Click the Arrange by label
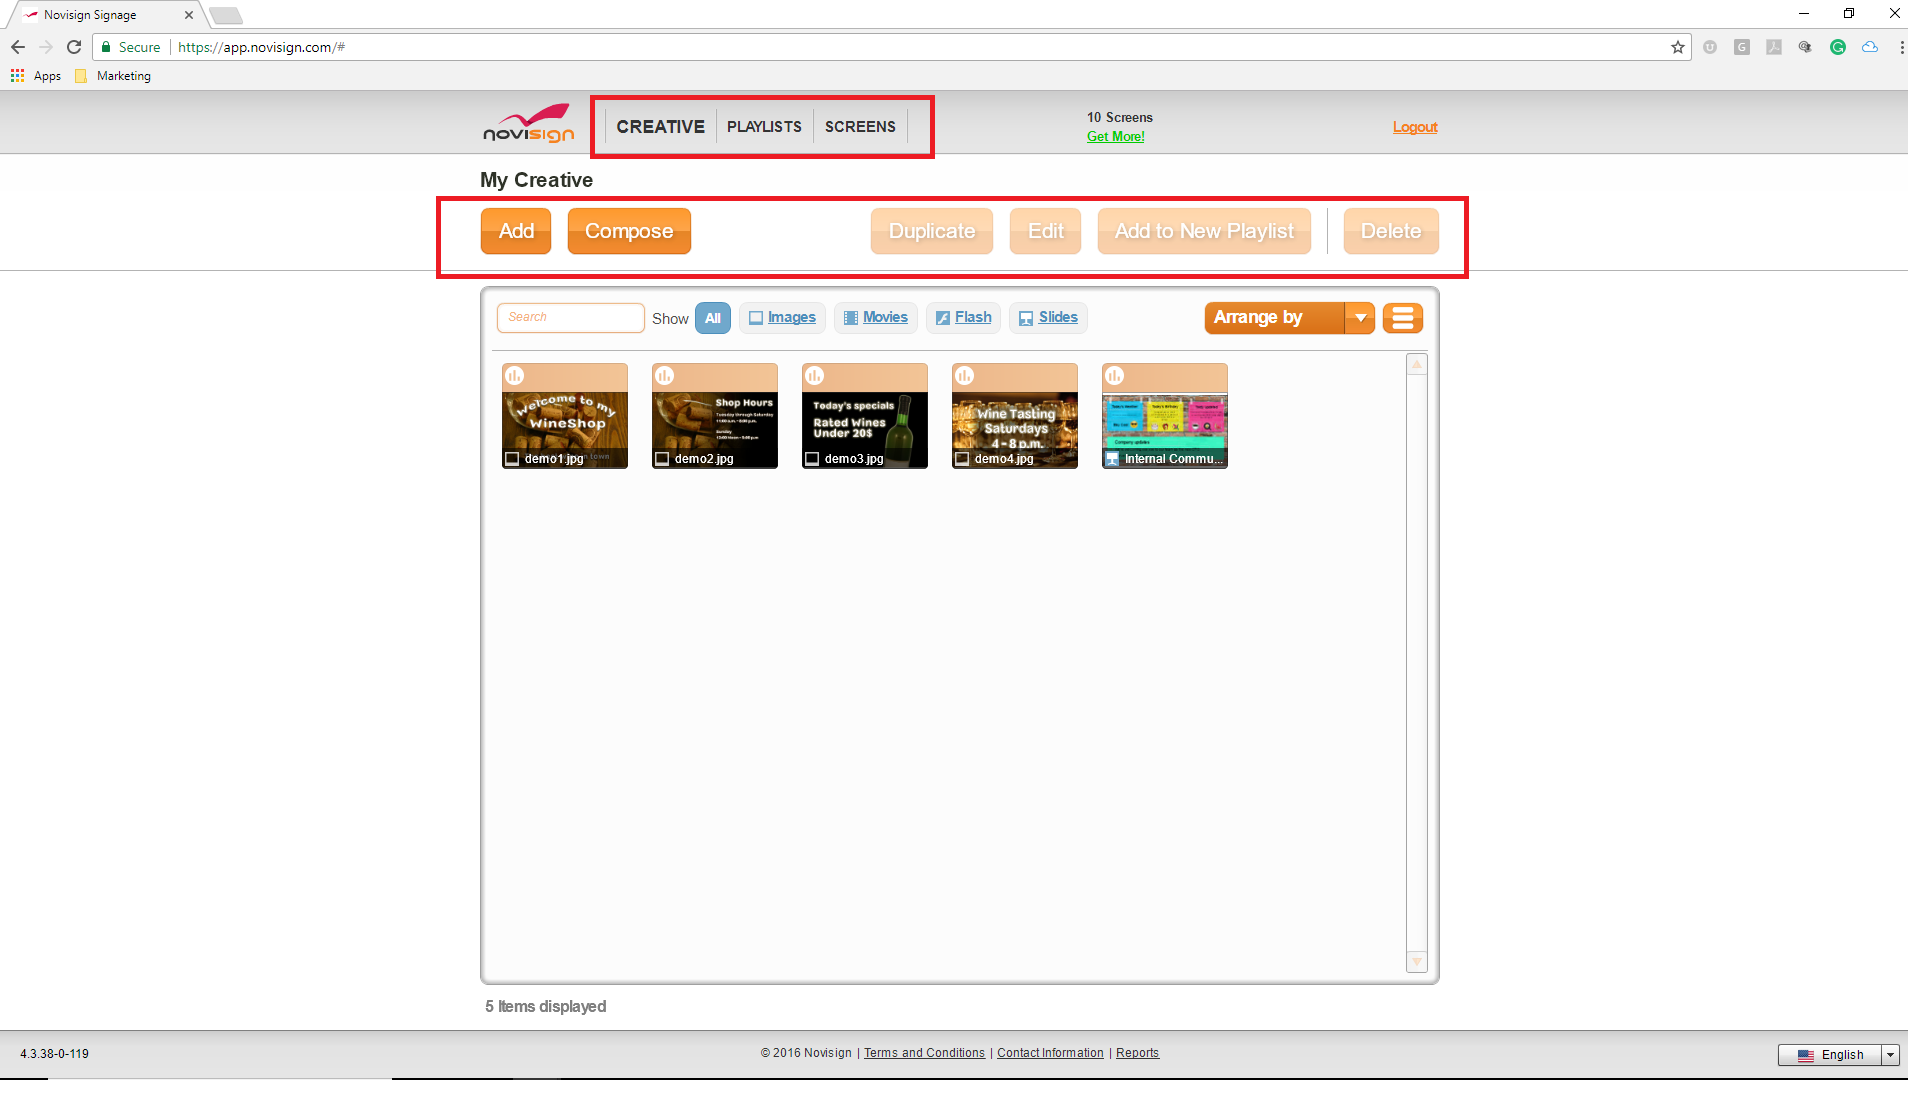 pos(1258,318)
